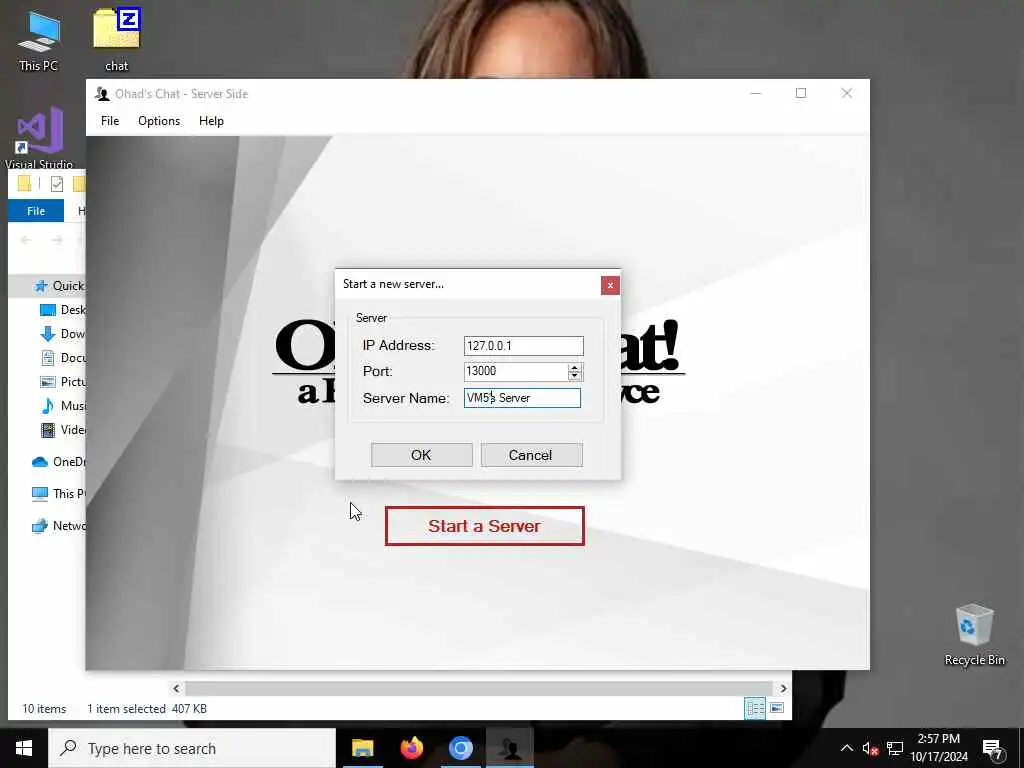Click the IP Address field
The image size is (1024, 768).
[523, 345]
